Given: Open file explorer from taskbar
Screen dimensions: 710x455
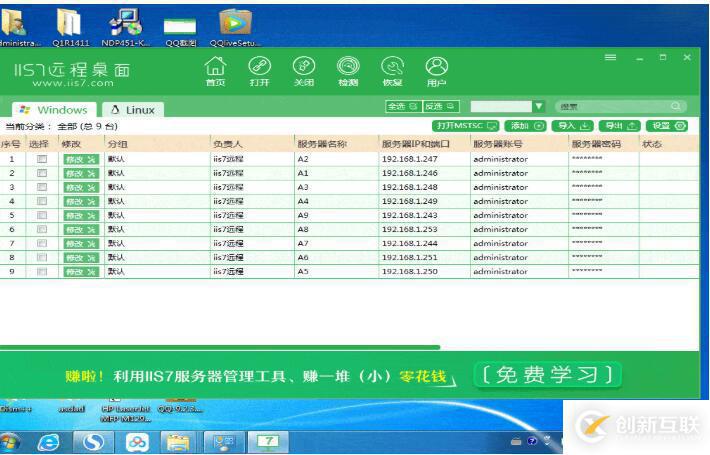Looking at the screenshot, I should (178, 442).
